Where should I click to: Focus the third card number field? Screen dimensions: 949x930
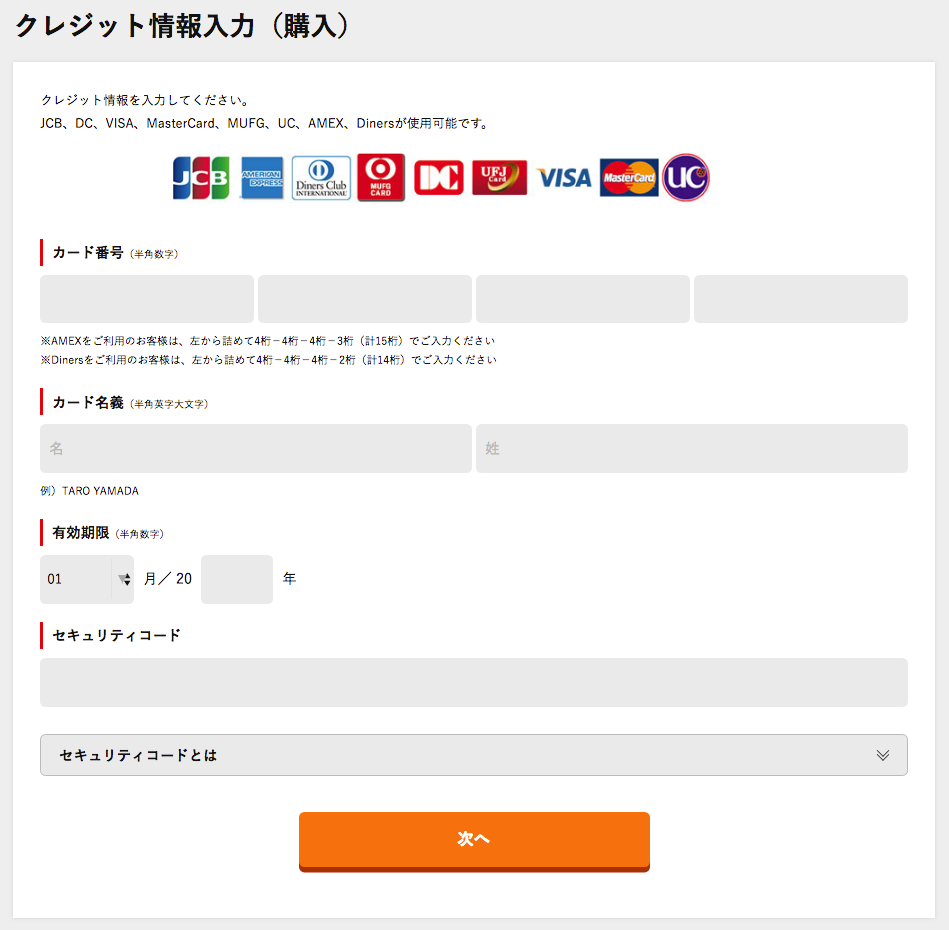click(583, 299)
